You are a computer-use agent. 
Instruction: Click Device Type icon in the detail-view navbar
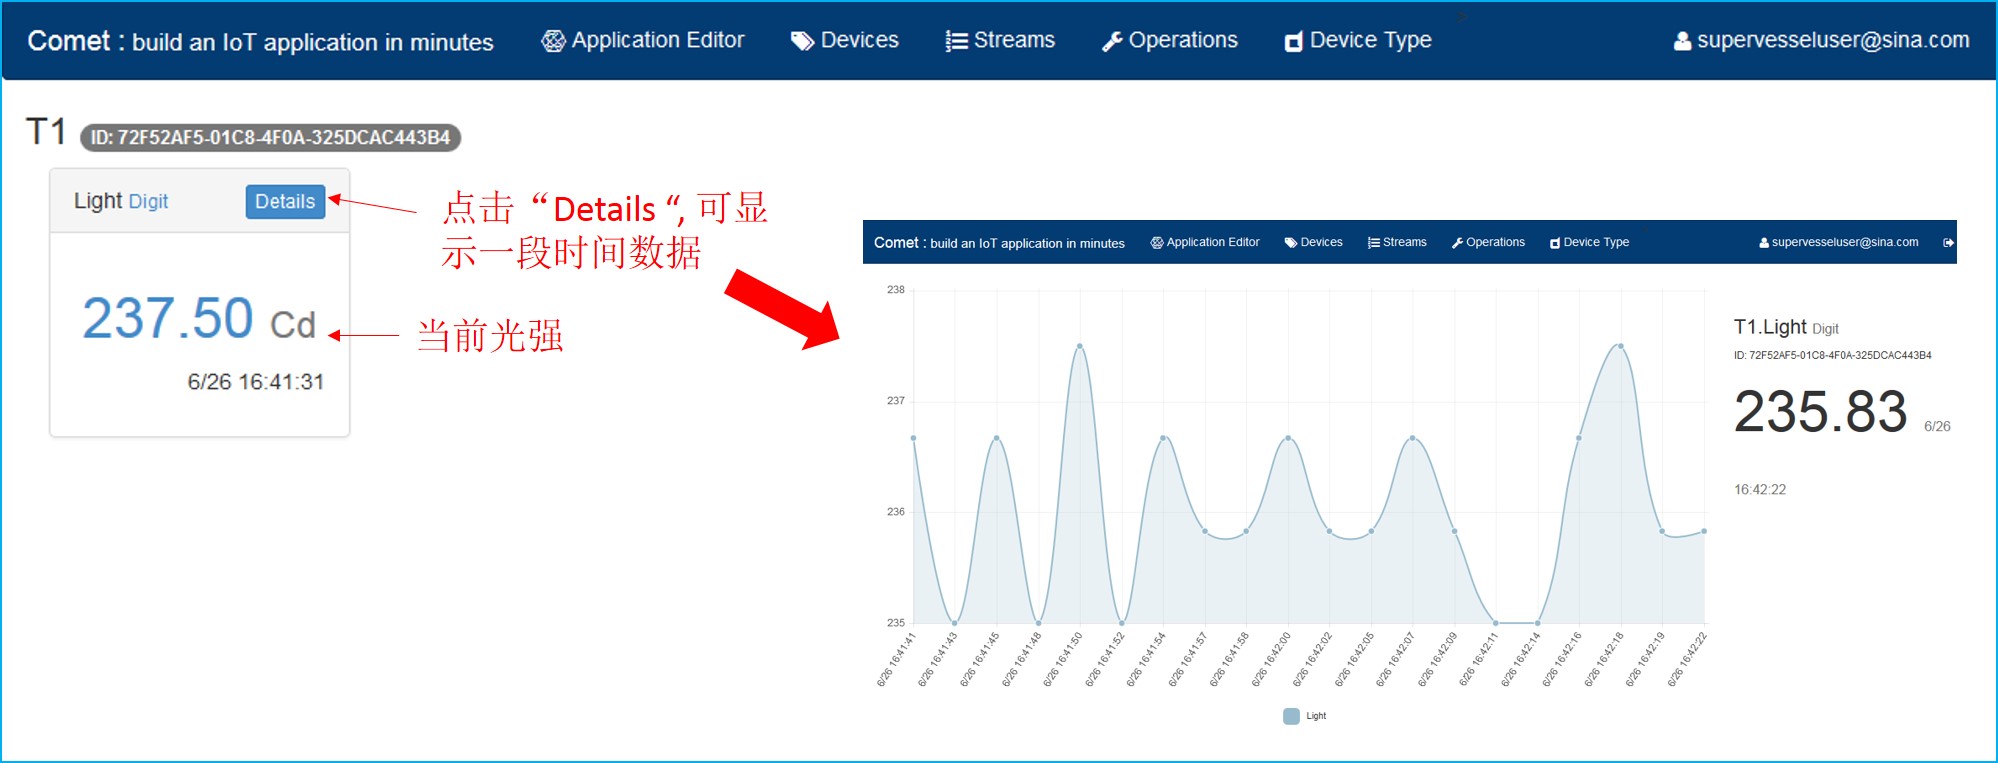pyautogui.click(x=1555, y=242)
